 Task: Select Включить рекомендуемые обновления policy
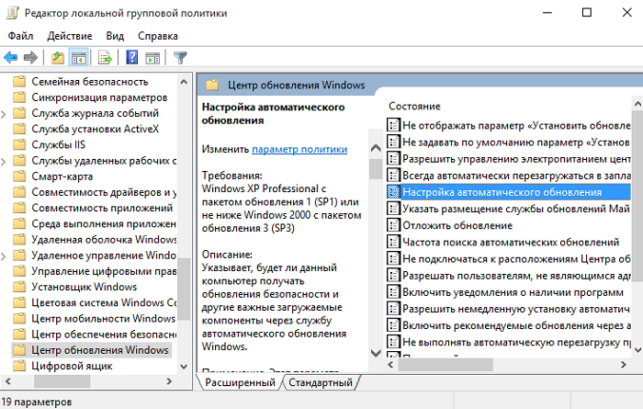click(x=516, y=325)
